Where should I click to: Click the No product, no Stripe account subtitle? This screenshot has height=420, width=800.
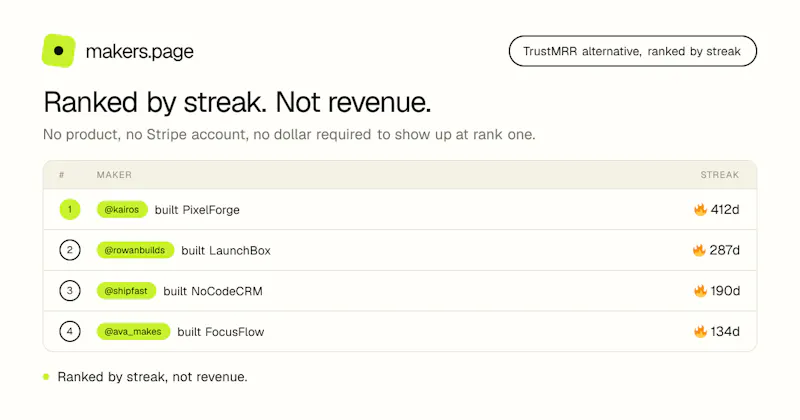pyautogui.click(x=289, y=135)
